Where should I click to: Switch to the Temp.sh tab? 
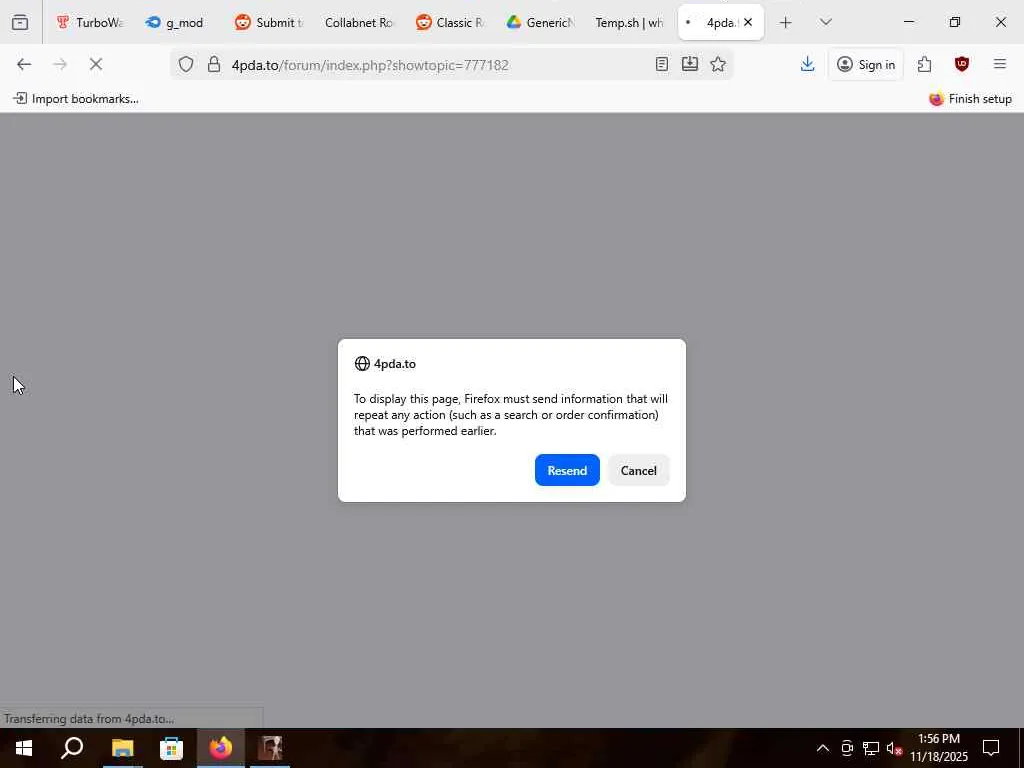pyautogui.click(x=630, y=22)
